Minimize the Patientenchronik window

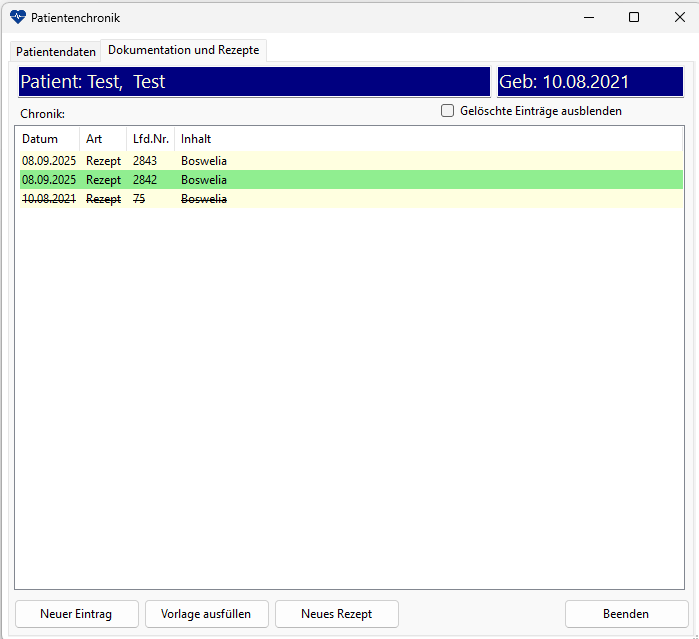tap(589, 17)
